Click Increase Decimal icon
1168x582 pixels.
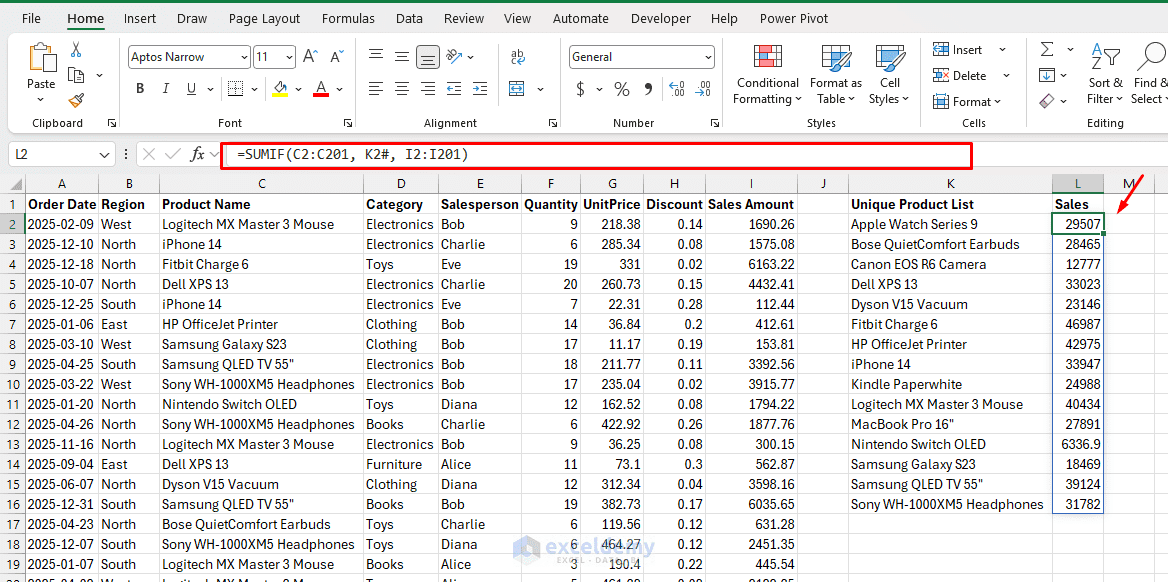[676, 89]
